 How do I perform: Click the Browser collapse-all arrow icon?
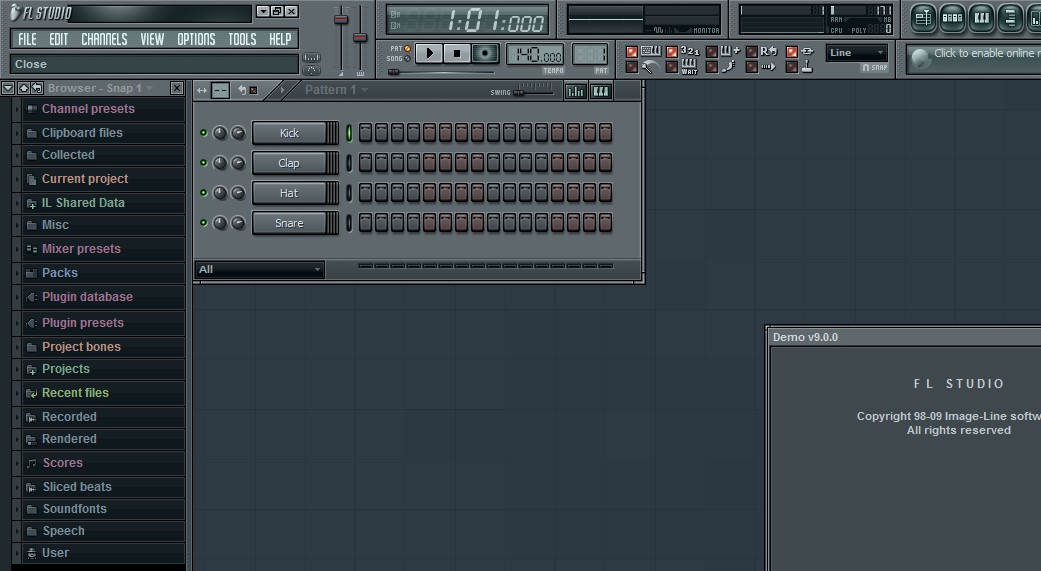coord(23,88)
